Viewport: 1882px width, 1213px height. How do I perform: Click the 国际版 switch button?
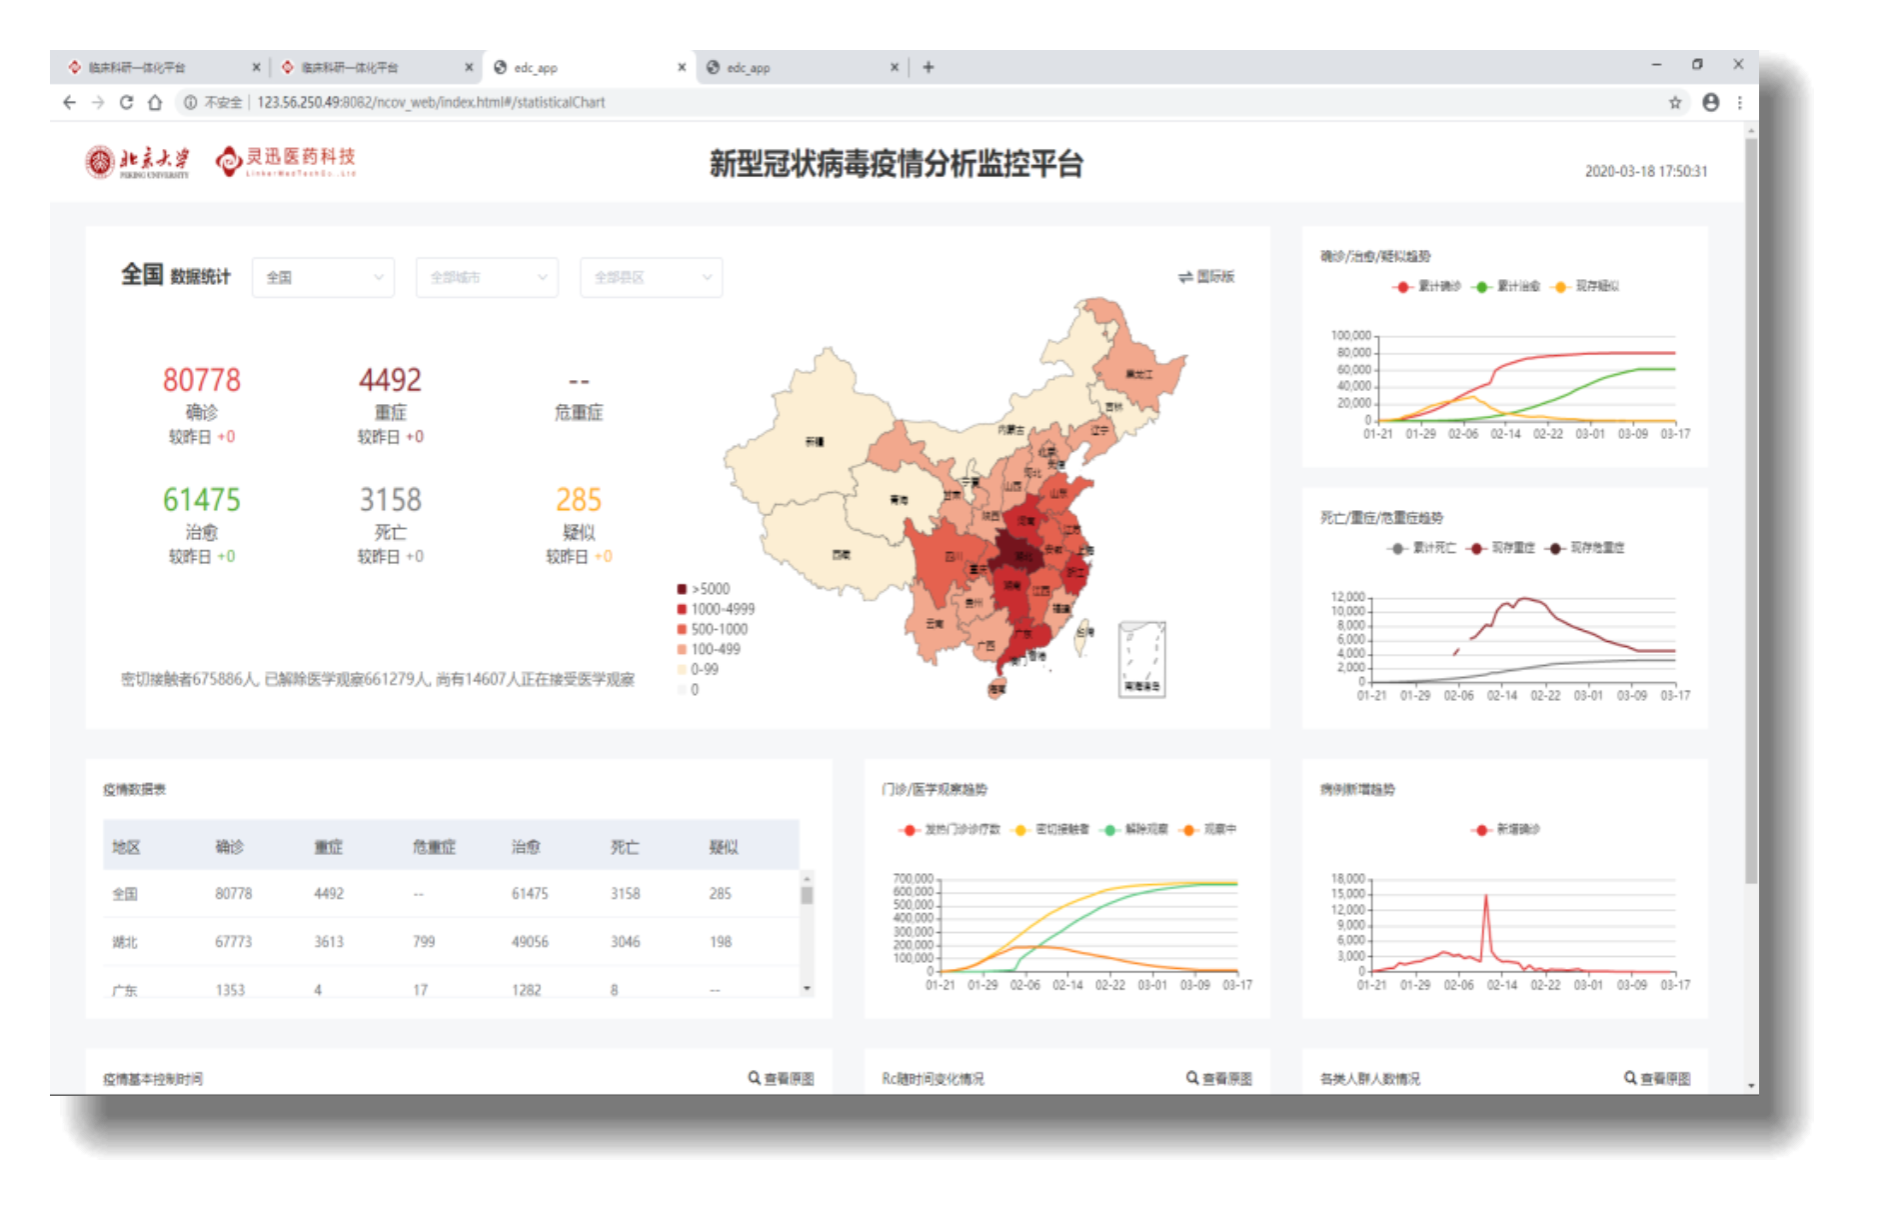[x=1207, y=277]
